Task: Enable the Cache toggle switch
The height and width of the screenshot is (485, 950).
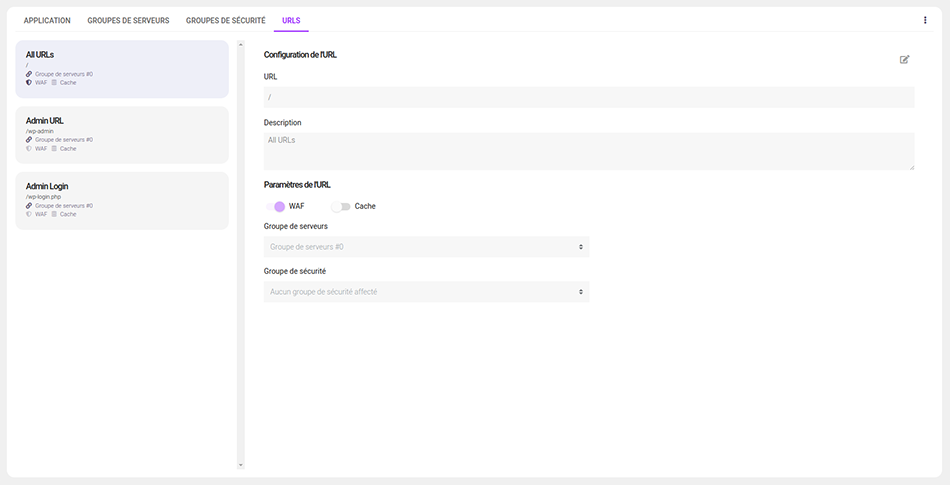Action: click(342, 206)
